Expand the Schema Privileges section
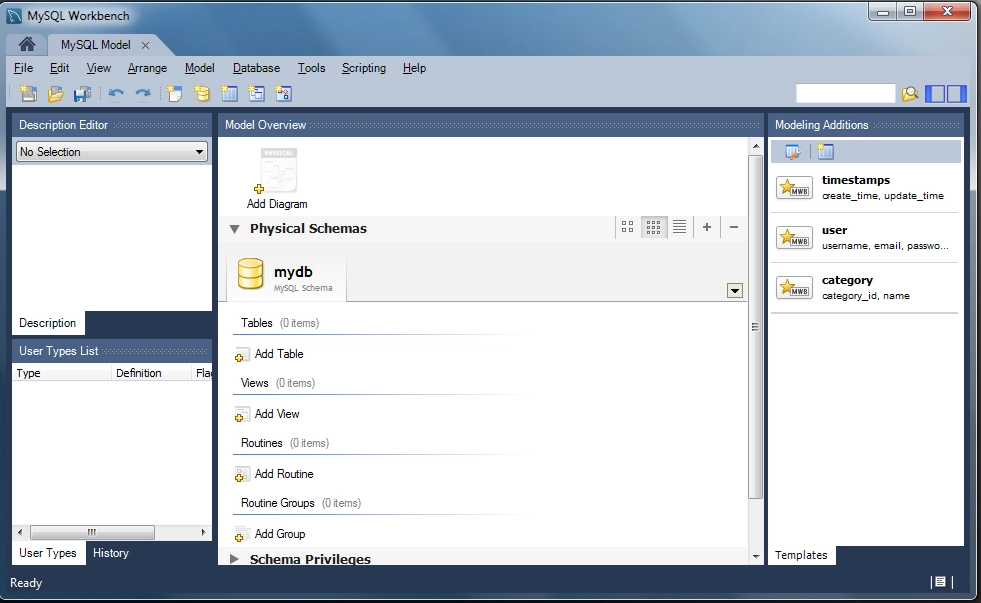Image resolution: width=981 pixels, height=603 pixels. tap(236, 559)
